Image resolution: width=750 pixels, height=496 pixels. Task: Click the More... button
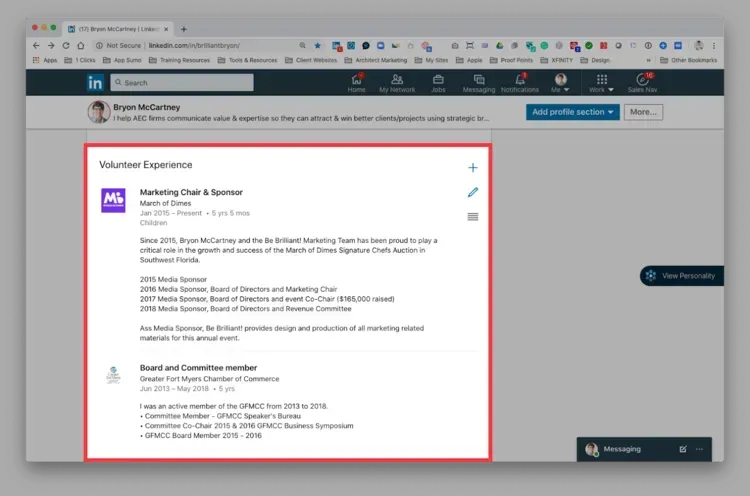pyautogui.click(x=643, y=112)
